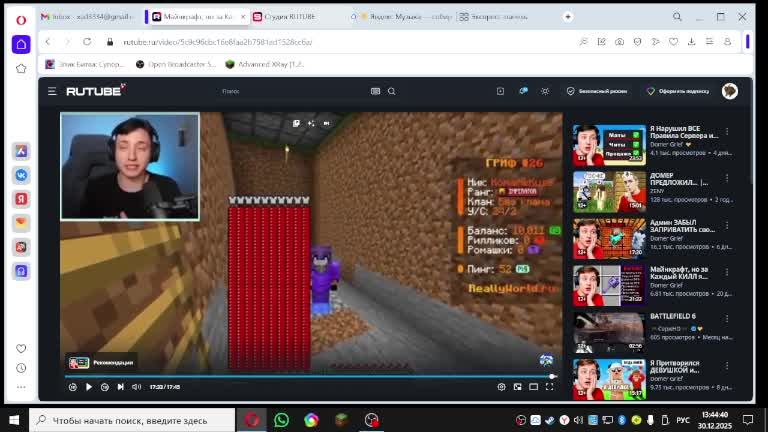768x432 pixels.
Task: Click the Subscribe gem-icon button
Action: tap(678, 91)
